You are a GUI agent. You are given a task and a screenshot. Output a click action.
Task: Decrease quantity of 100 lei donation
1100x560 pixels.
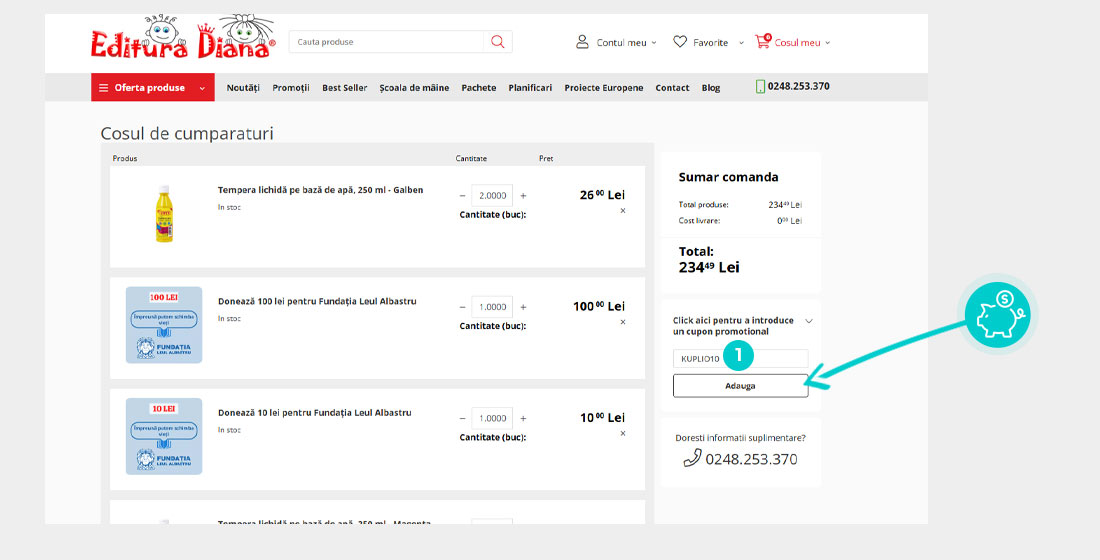462,307
